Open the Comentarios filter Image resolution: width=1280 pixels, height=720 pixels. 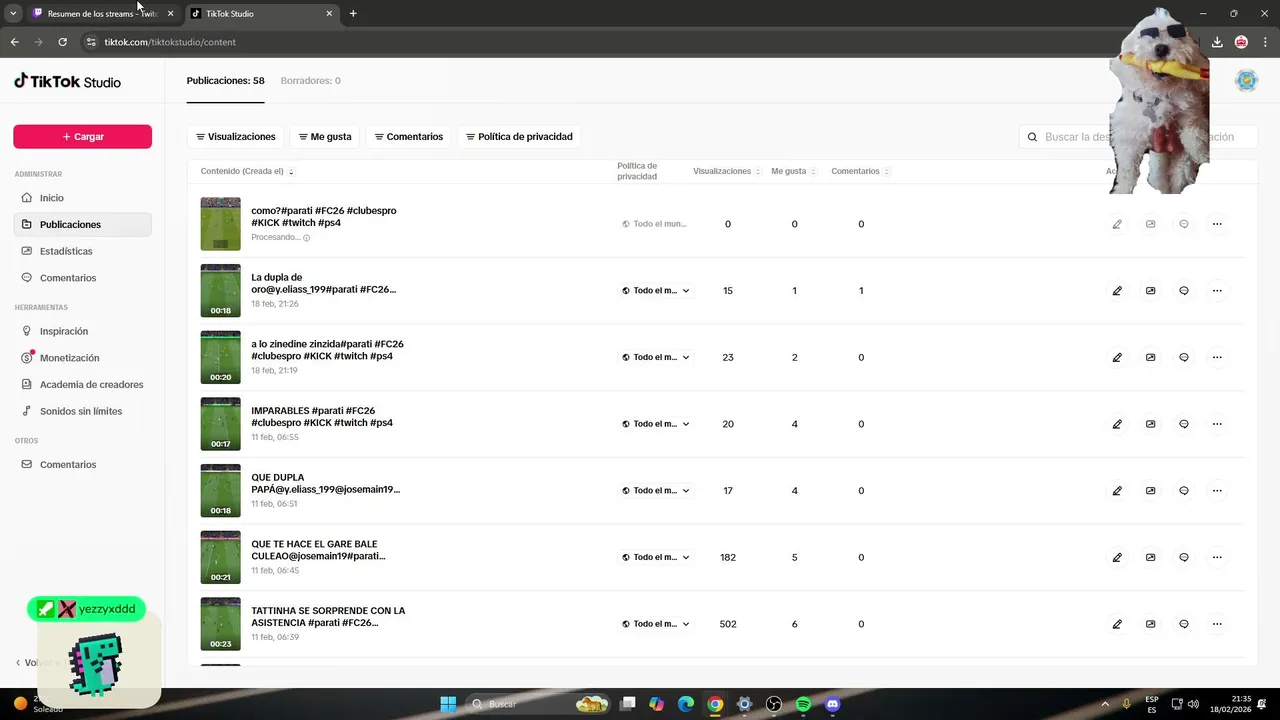click(409, 137)
